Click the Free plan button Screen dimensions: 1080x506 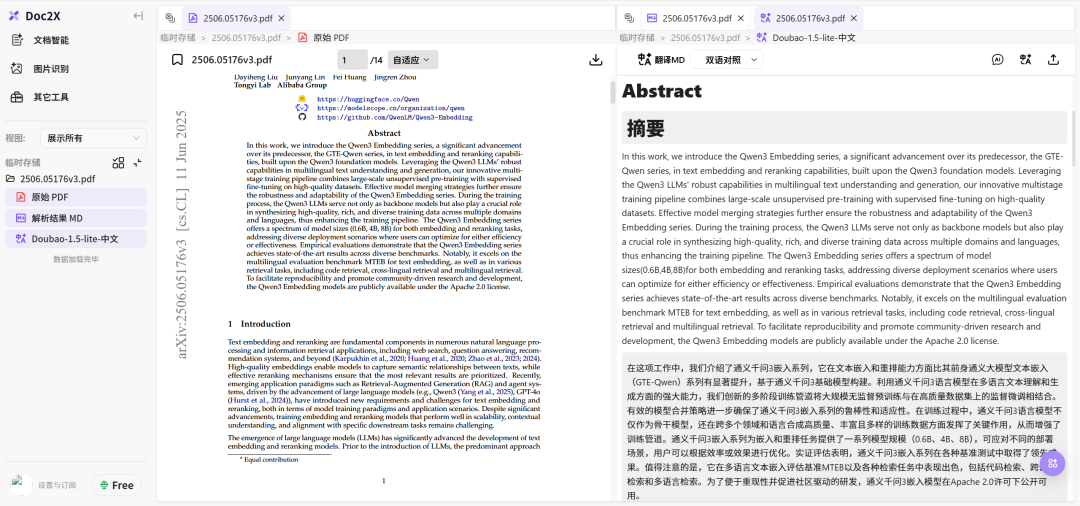point(116,485)
